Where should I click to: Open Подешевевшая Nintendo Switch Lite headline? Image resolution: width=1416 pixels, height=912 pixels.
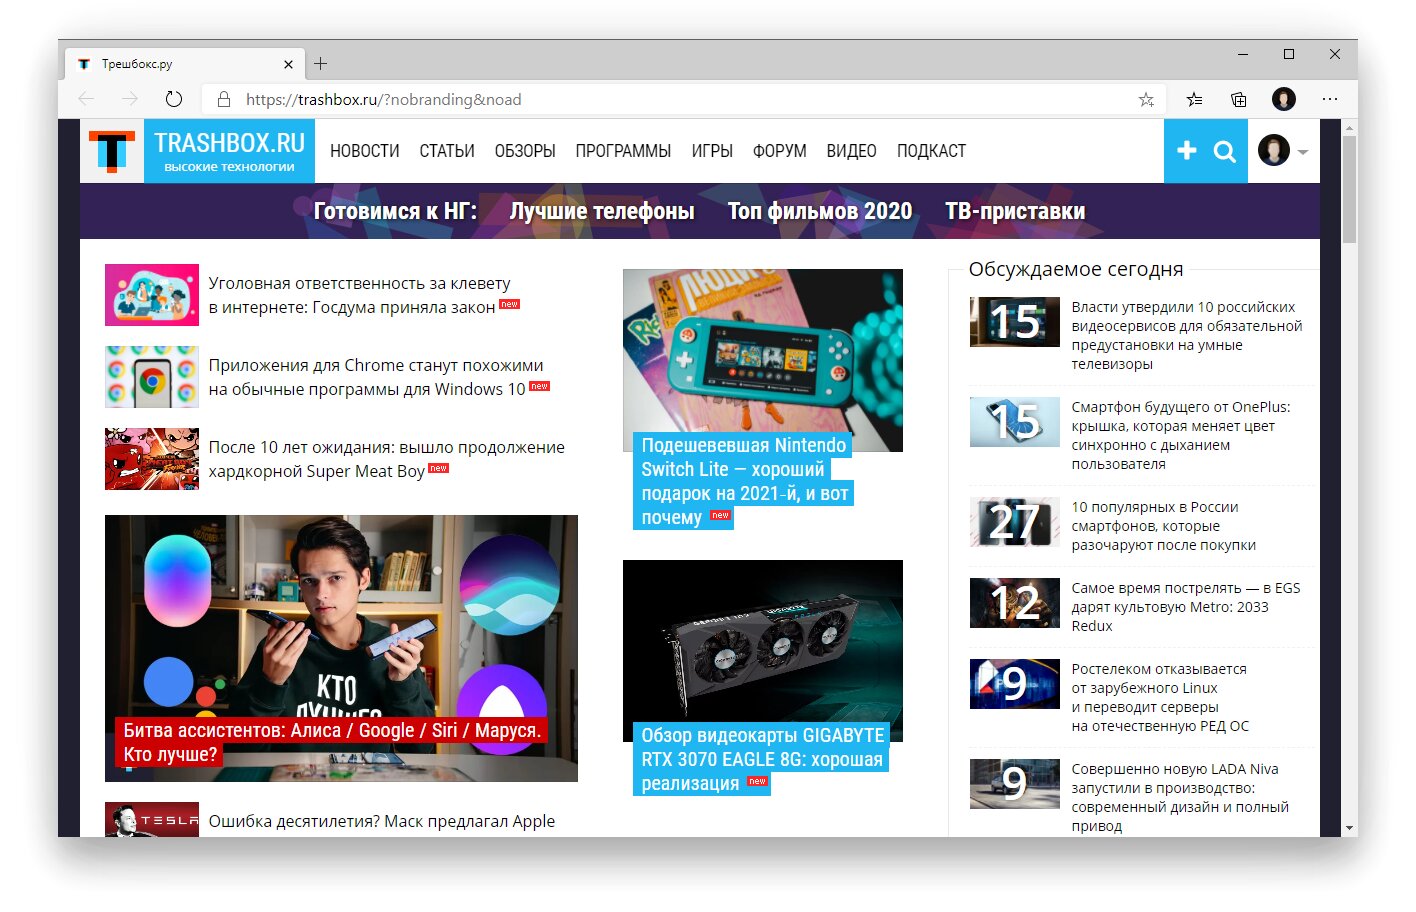click(744, 481)
